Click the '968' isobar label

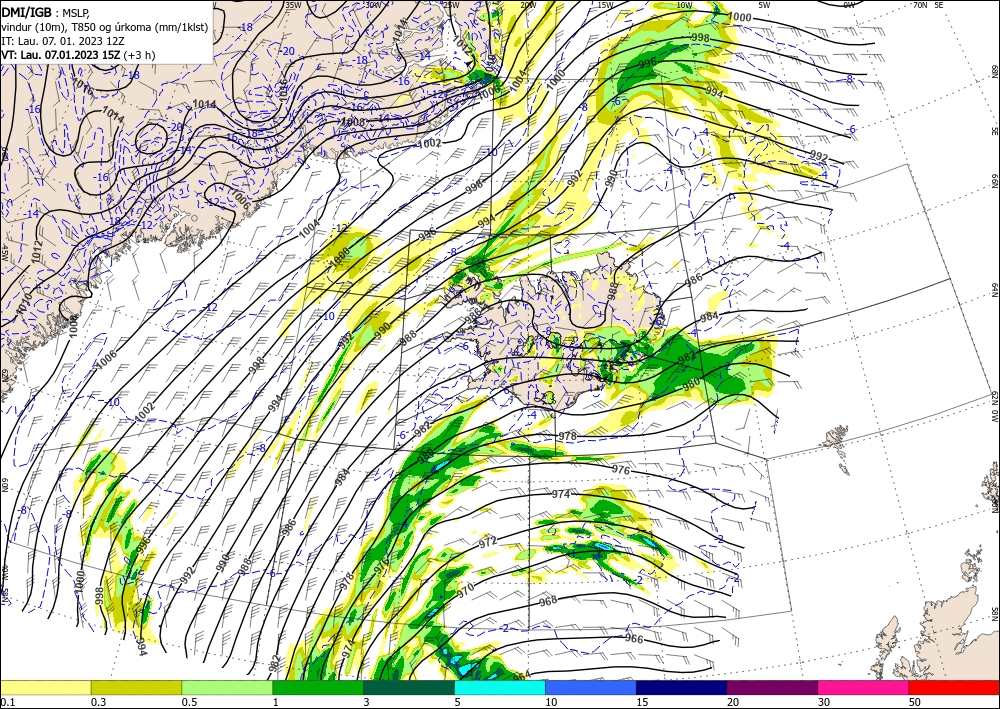point(548,601)
